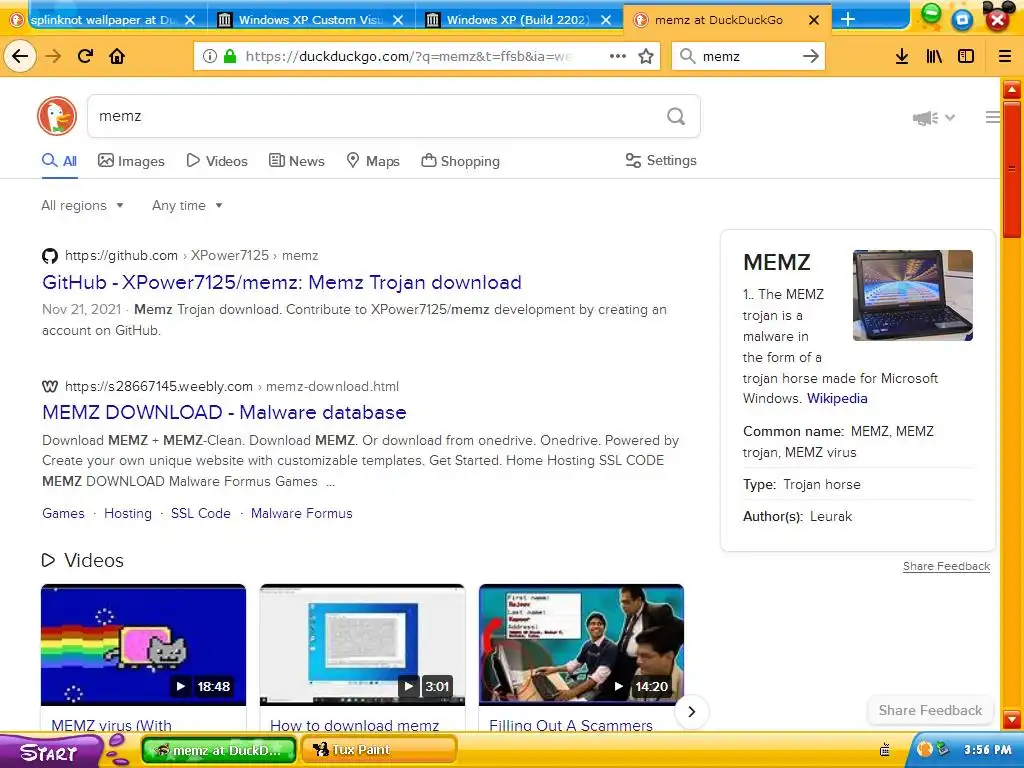Click the red vertical scrollbar thumb

[x=1012, y=170]
